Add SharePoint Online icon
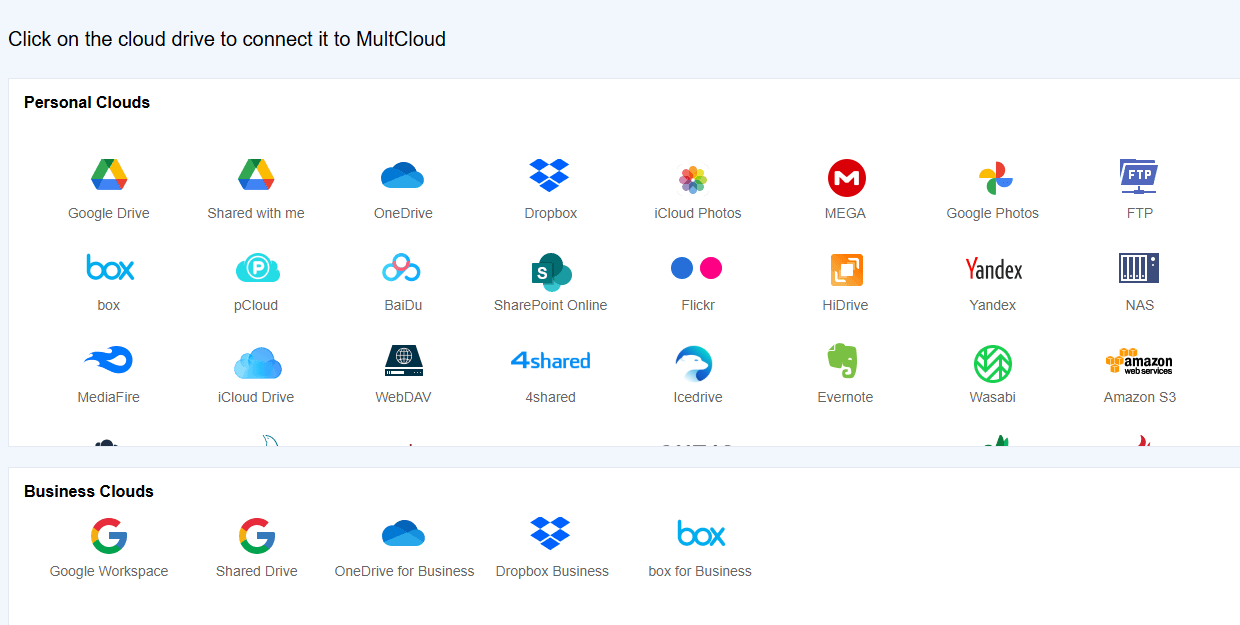The height and width of the screenshot is (625, 1240). 551,271
